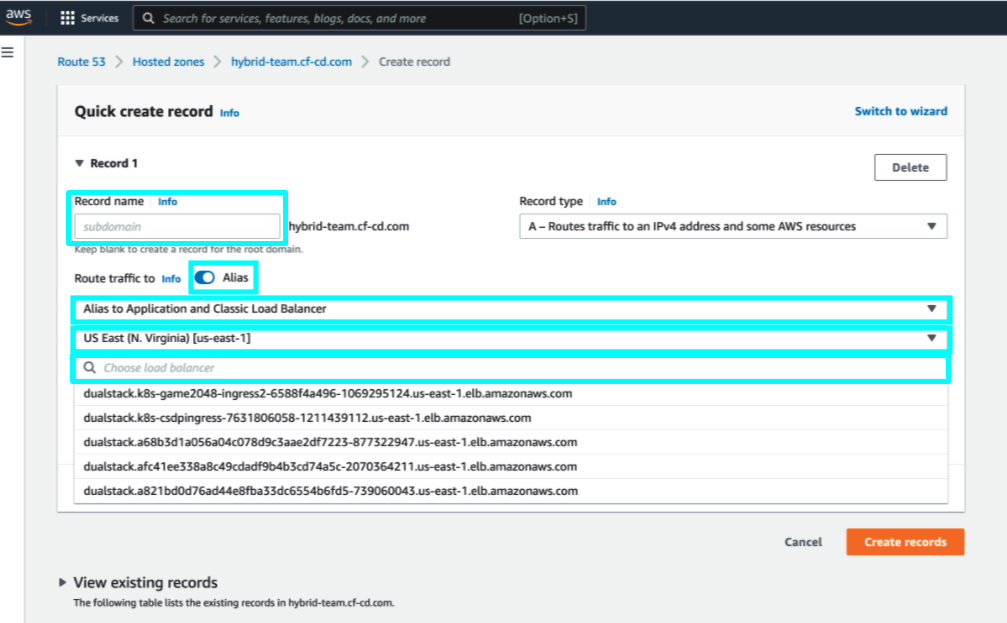Click the Delete record button
The image size is (1007, 623).
pos(910,168)
